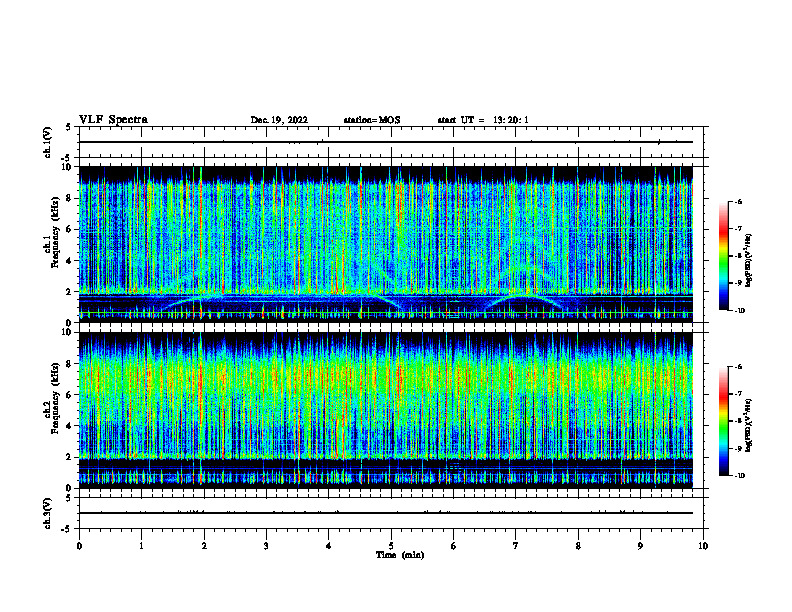Viewport: 792px width, 612px height.
Task: Click the ch.3 bottom waveform trace line
Action: tap(385, 513)
